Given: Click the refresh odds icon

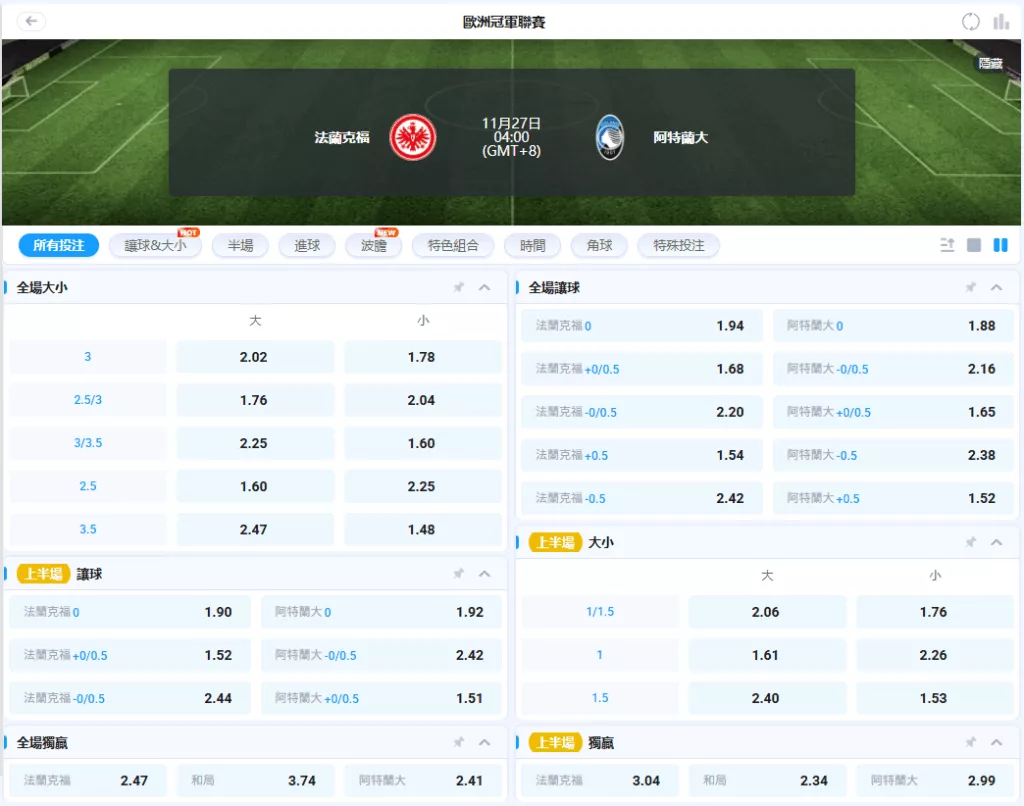Looking at the screenshot, I should 970,21.
